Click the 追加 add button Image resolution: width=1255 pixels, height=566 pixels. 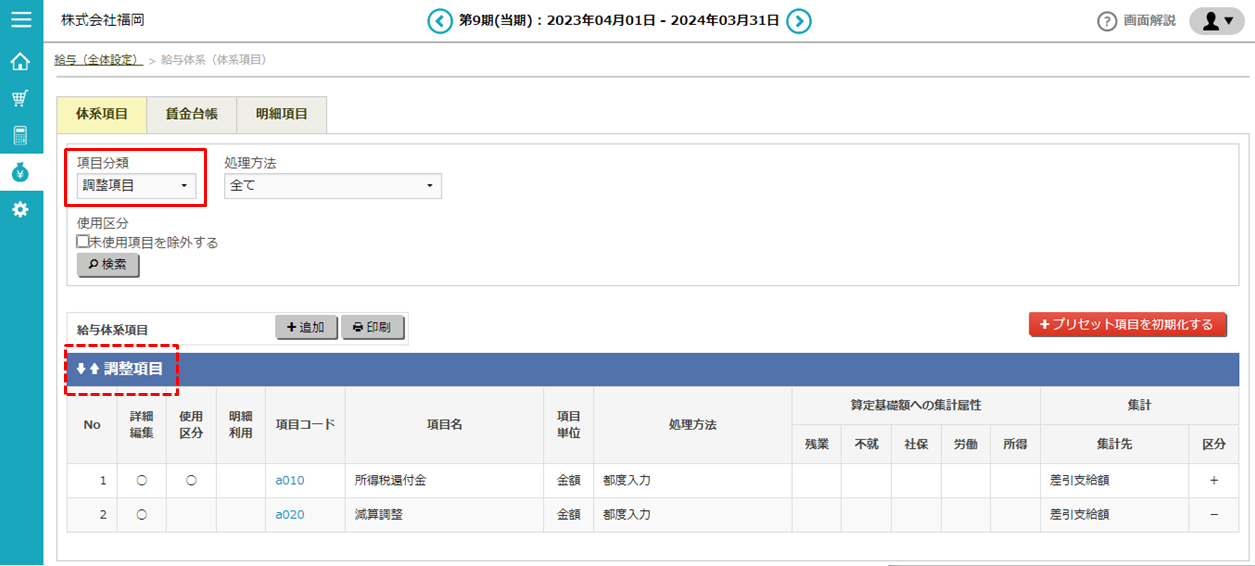point(305,327)
